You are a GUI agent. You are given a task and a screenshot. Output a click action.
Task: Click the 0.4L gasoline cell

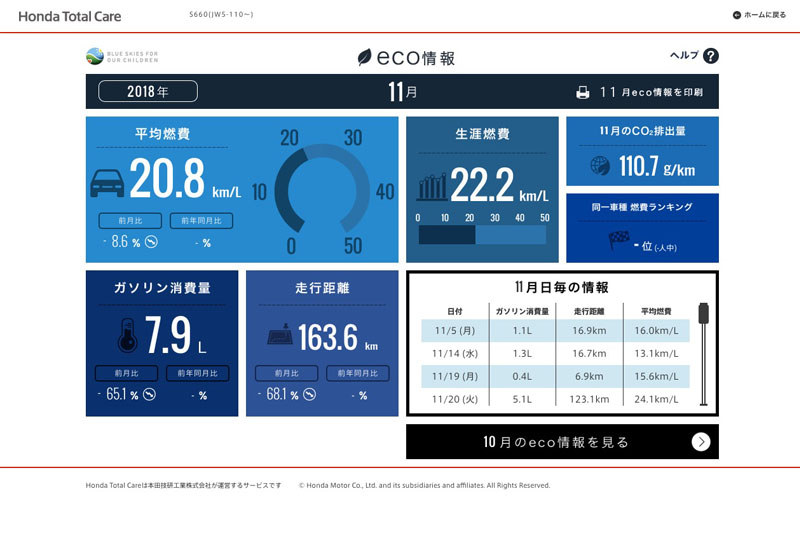pyautogui.click(x=522, y=376)
